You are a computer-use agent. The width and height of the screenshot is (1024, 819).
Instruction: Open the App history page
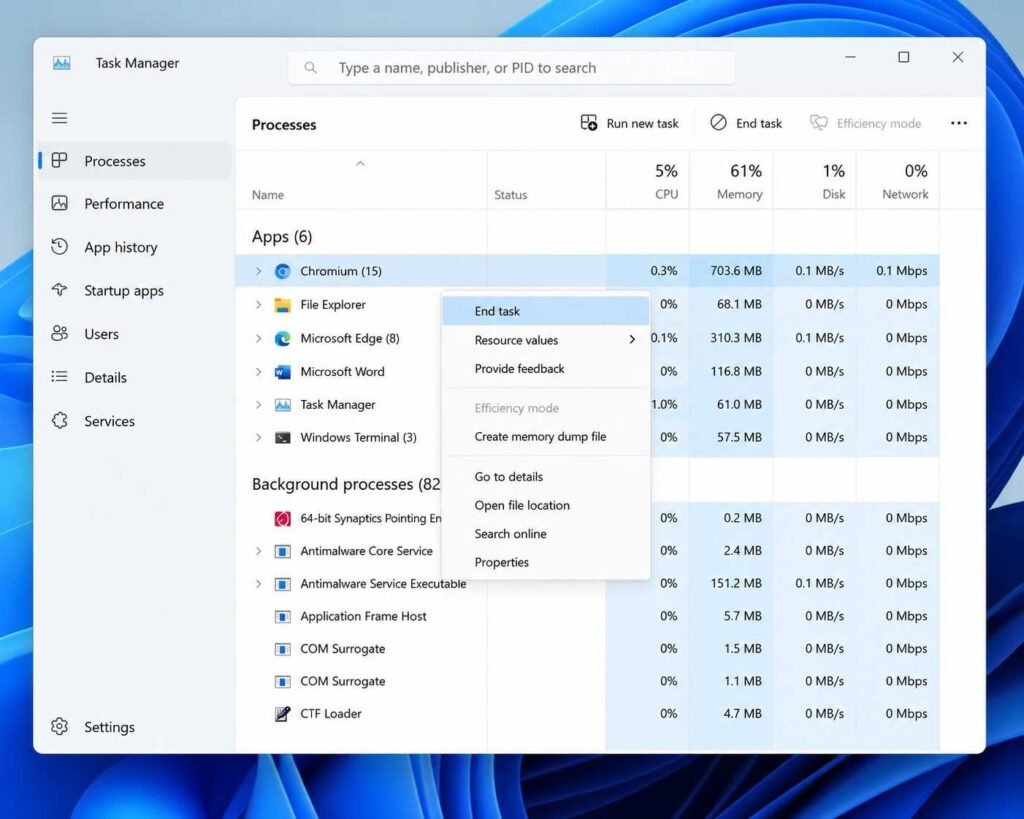(x=135, y=247)
